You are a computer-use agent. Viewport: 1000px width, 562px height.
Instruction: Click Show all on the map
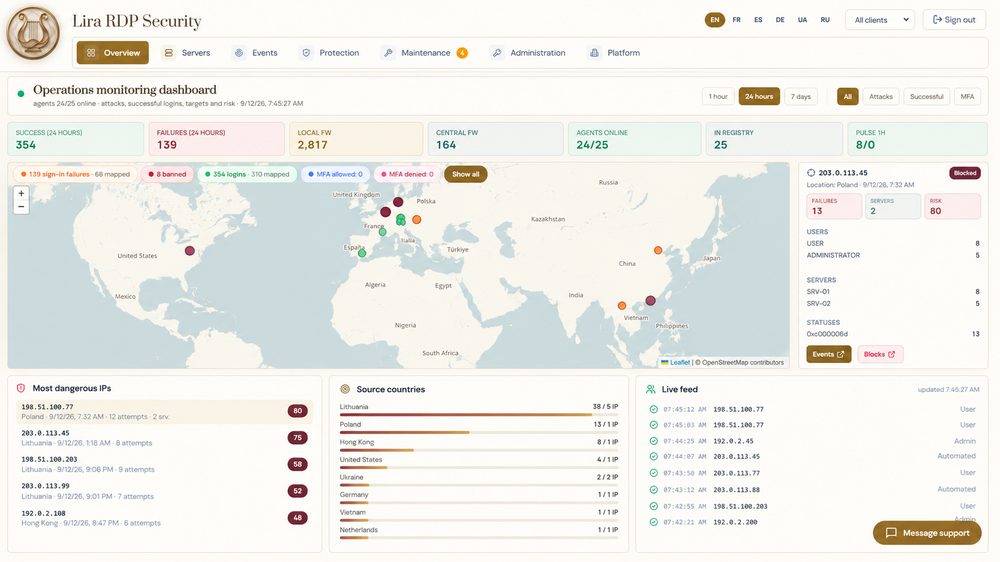466,174
